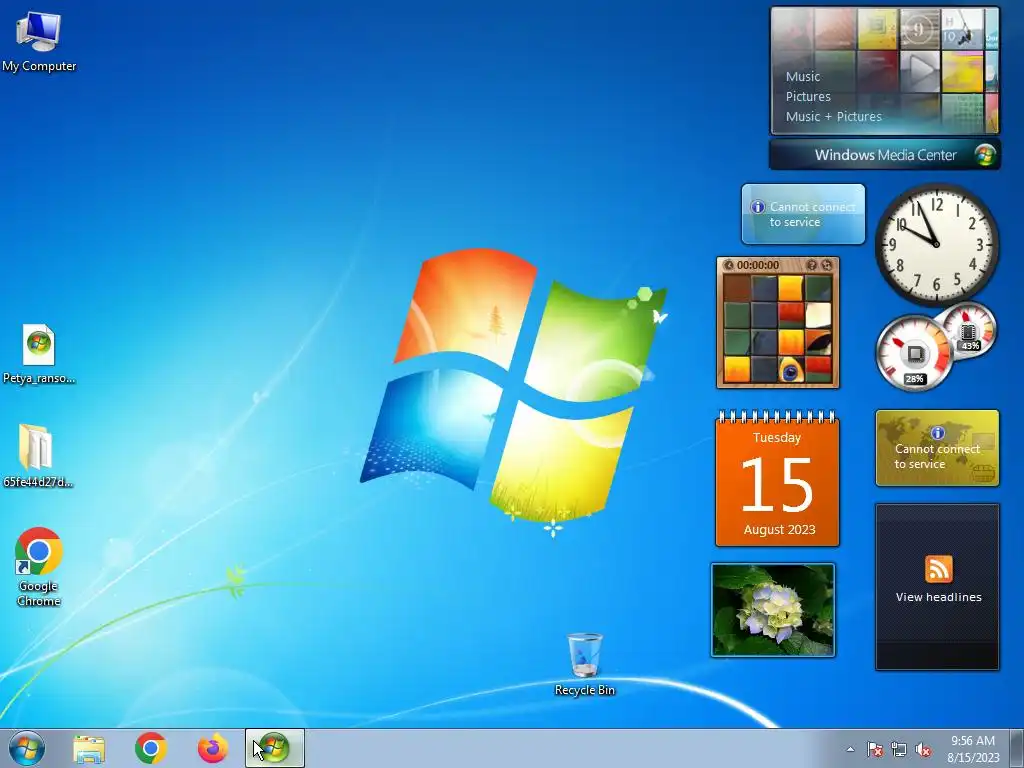The image size is (1024, 768).
Task: Click the muted speaker volume icon
Action: coord(923,749)
